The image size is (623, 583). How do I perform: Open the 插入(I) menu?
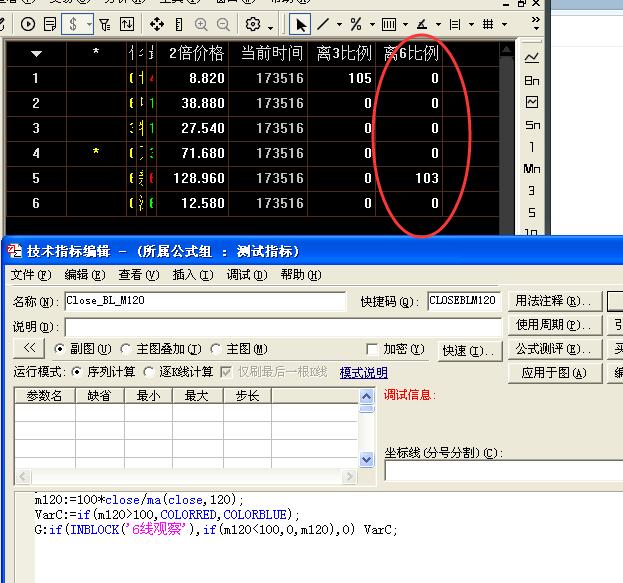click(193, 275)
